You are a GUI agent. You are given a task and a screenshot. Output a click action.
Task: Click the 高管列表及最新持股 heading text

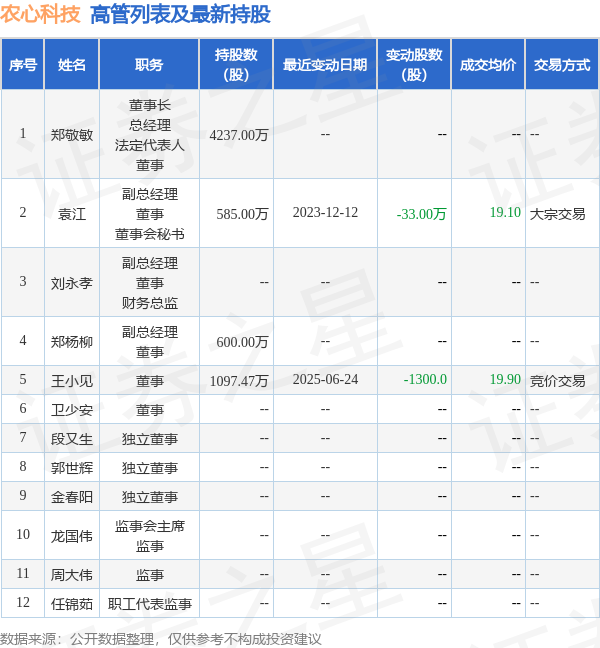(180, 14)
